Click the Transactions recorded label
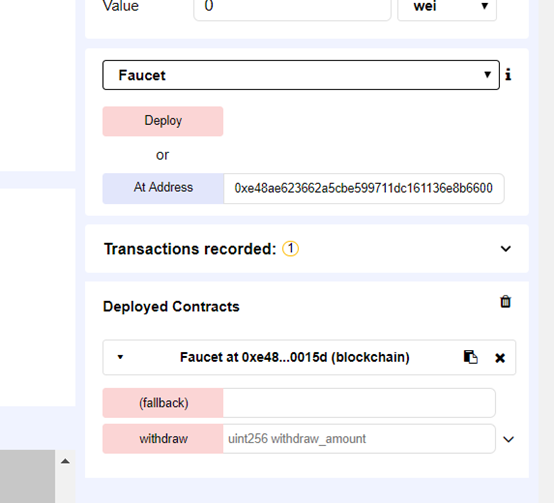The width and height of the screenshot is (554, 503). point(190,249)
